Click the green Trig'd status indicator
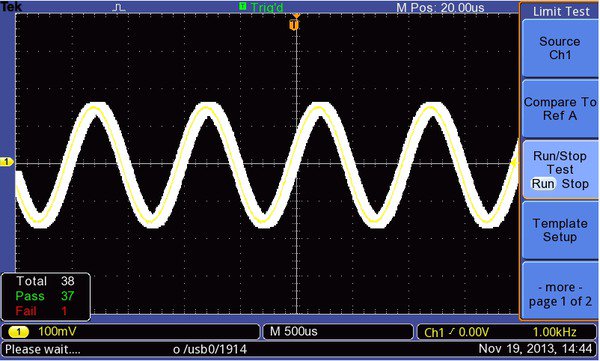 click(261, 7)
